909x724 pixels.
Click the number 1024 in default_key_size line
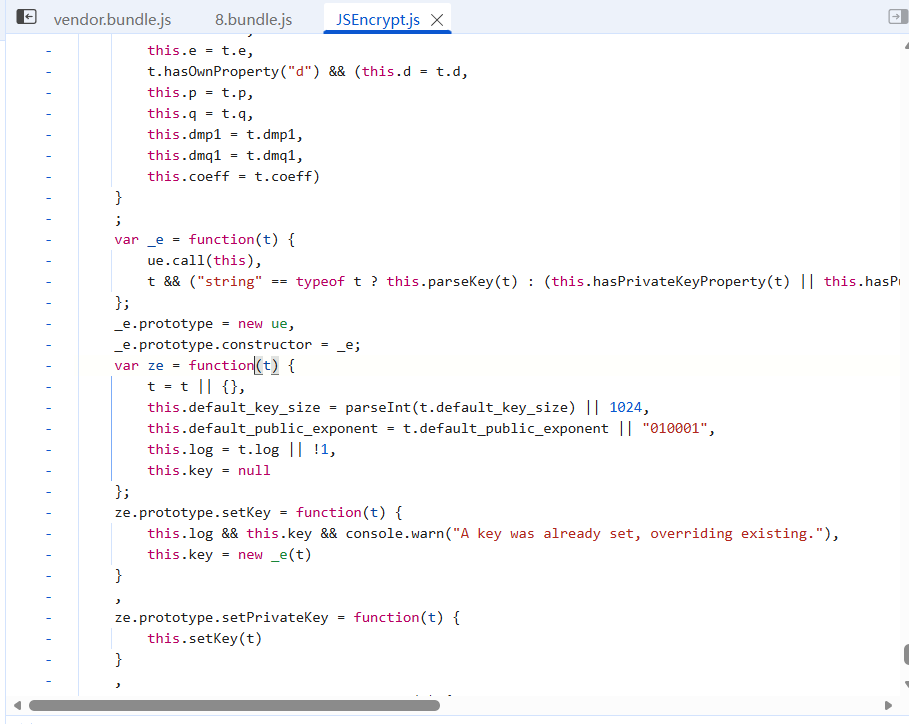point(626,408)
